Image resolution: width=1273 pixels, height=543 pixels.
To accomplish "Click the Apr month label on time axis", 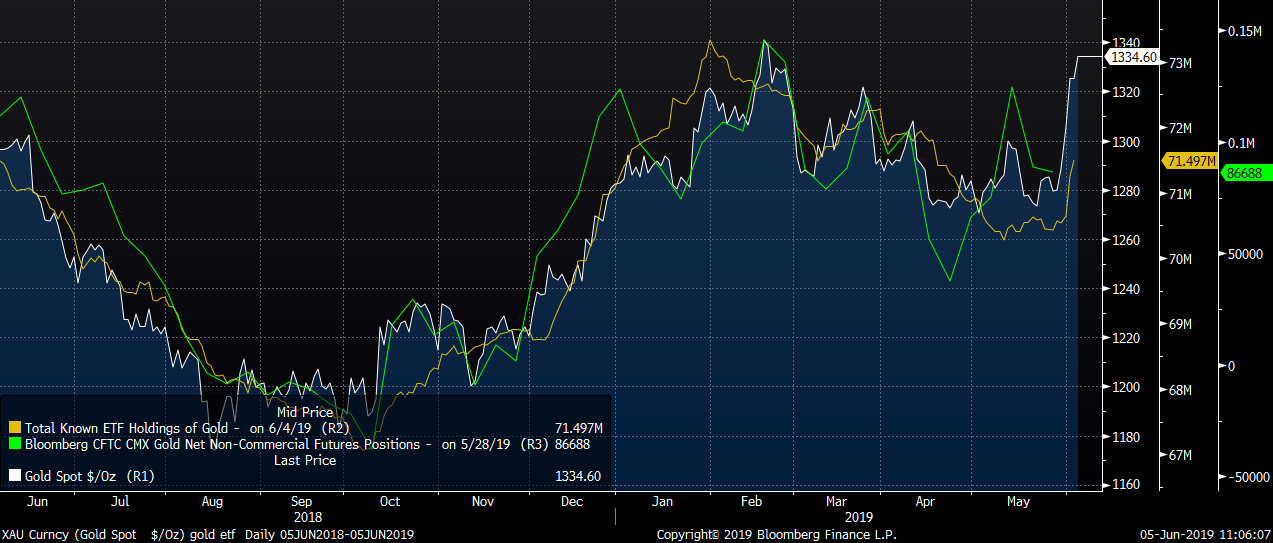I will pyautogui.click(x=926, y=502).
